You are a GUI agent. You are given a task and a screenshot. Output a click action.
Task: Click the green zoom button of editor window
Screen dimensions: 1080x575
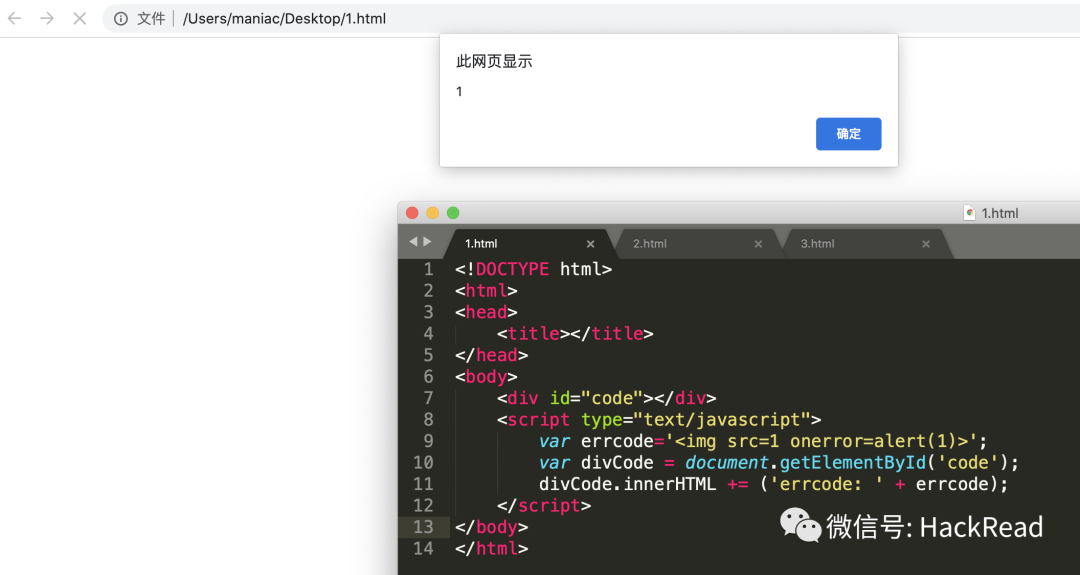click(453, 213)
